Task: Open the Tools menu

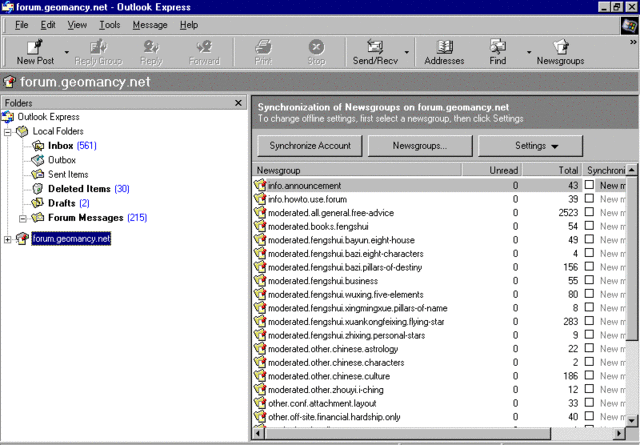Action: [110, 25]
